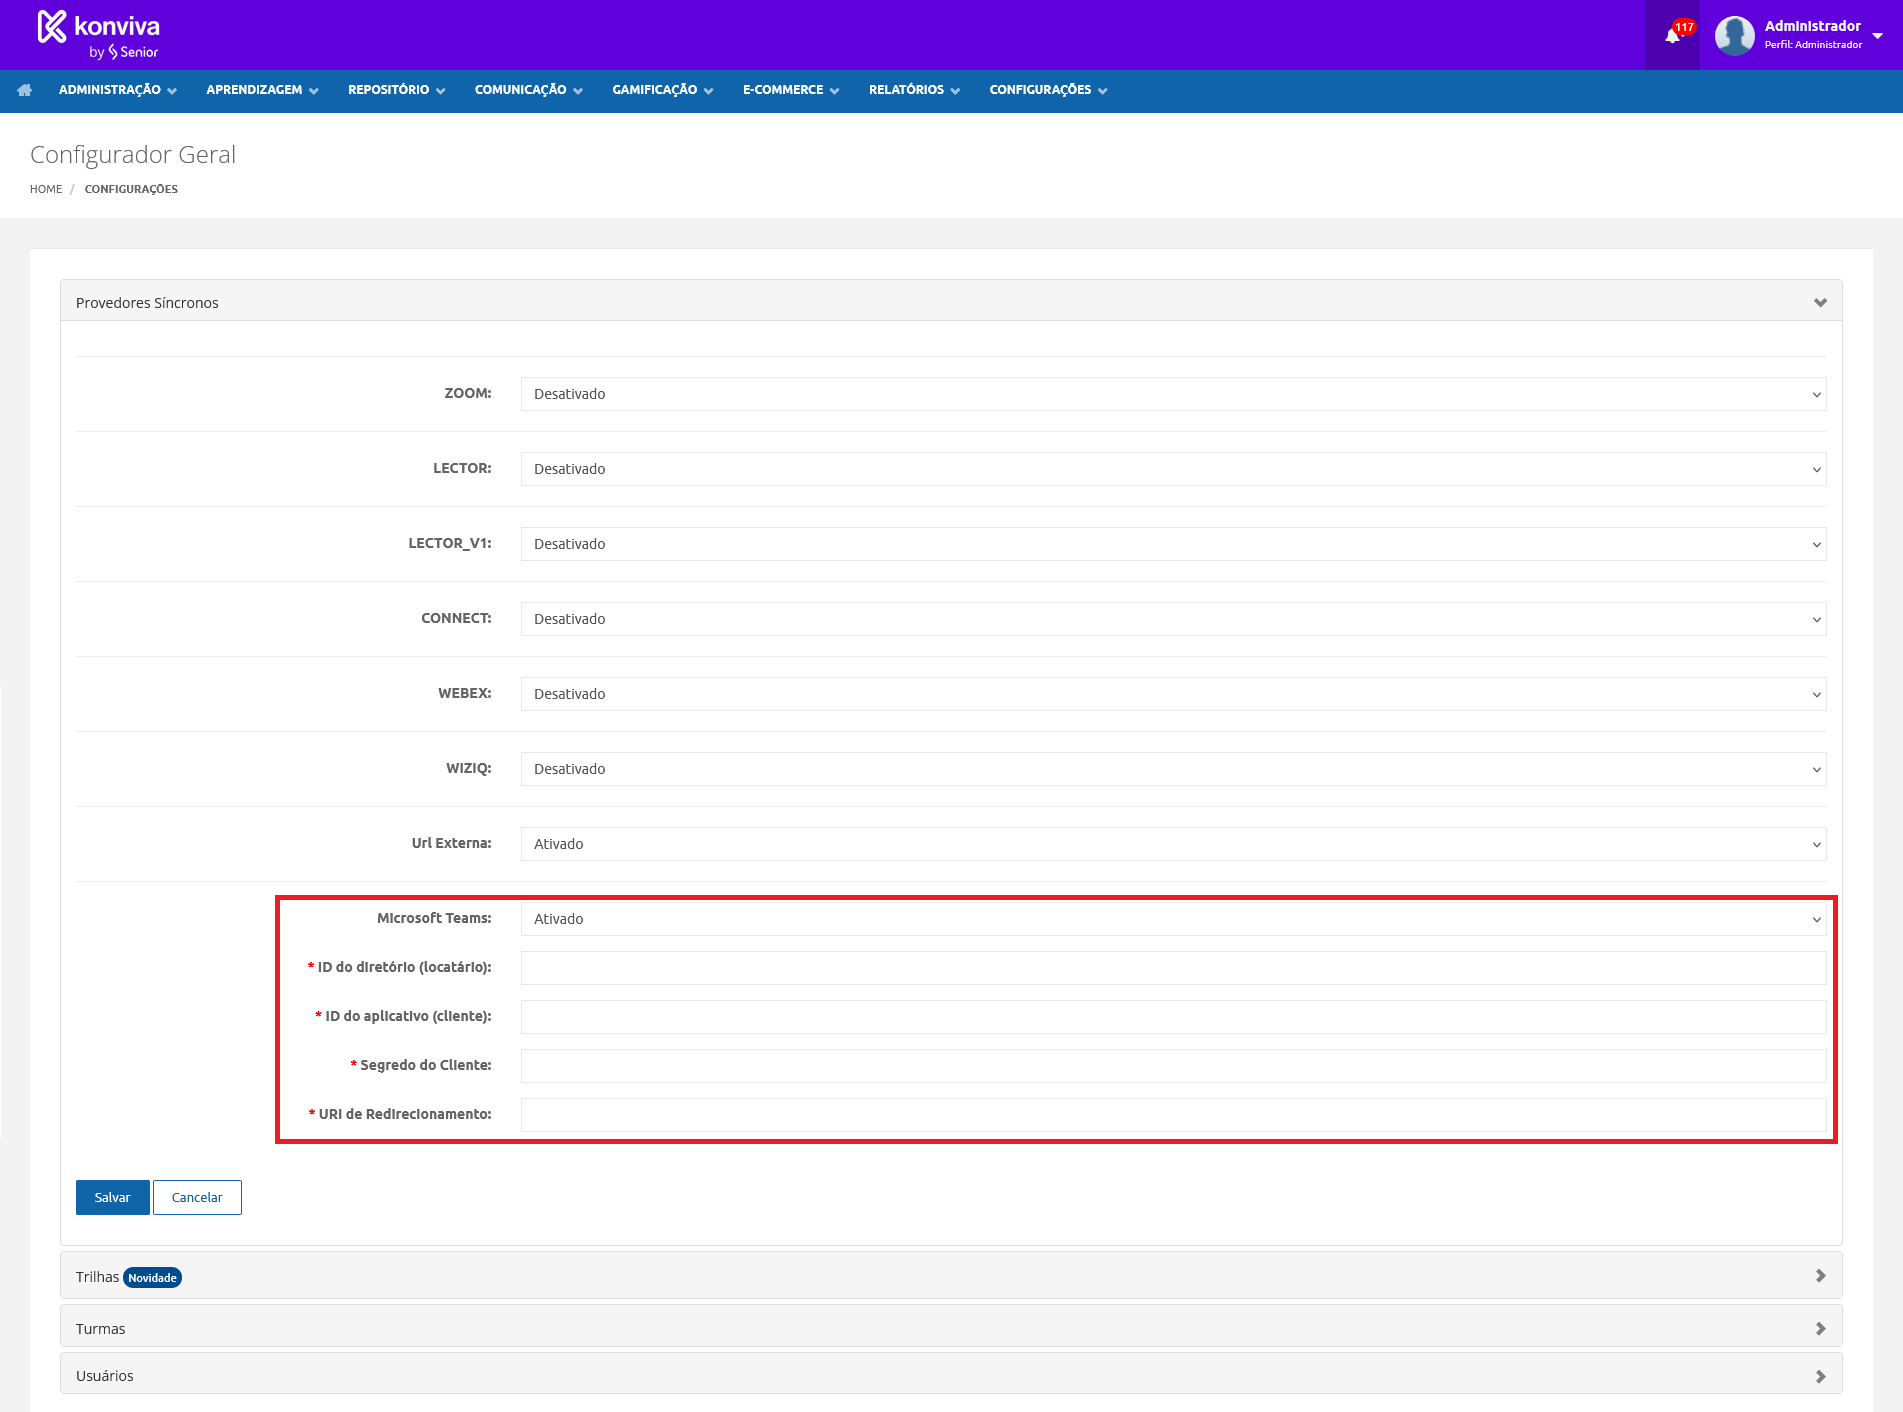The image size is (1903, 1412).
Task: Go to HOME breadcrumb link
Action: click(x=46, y=189)
